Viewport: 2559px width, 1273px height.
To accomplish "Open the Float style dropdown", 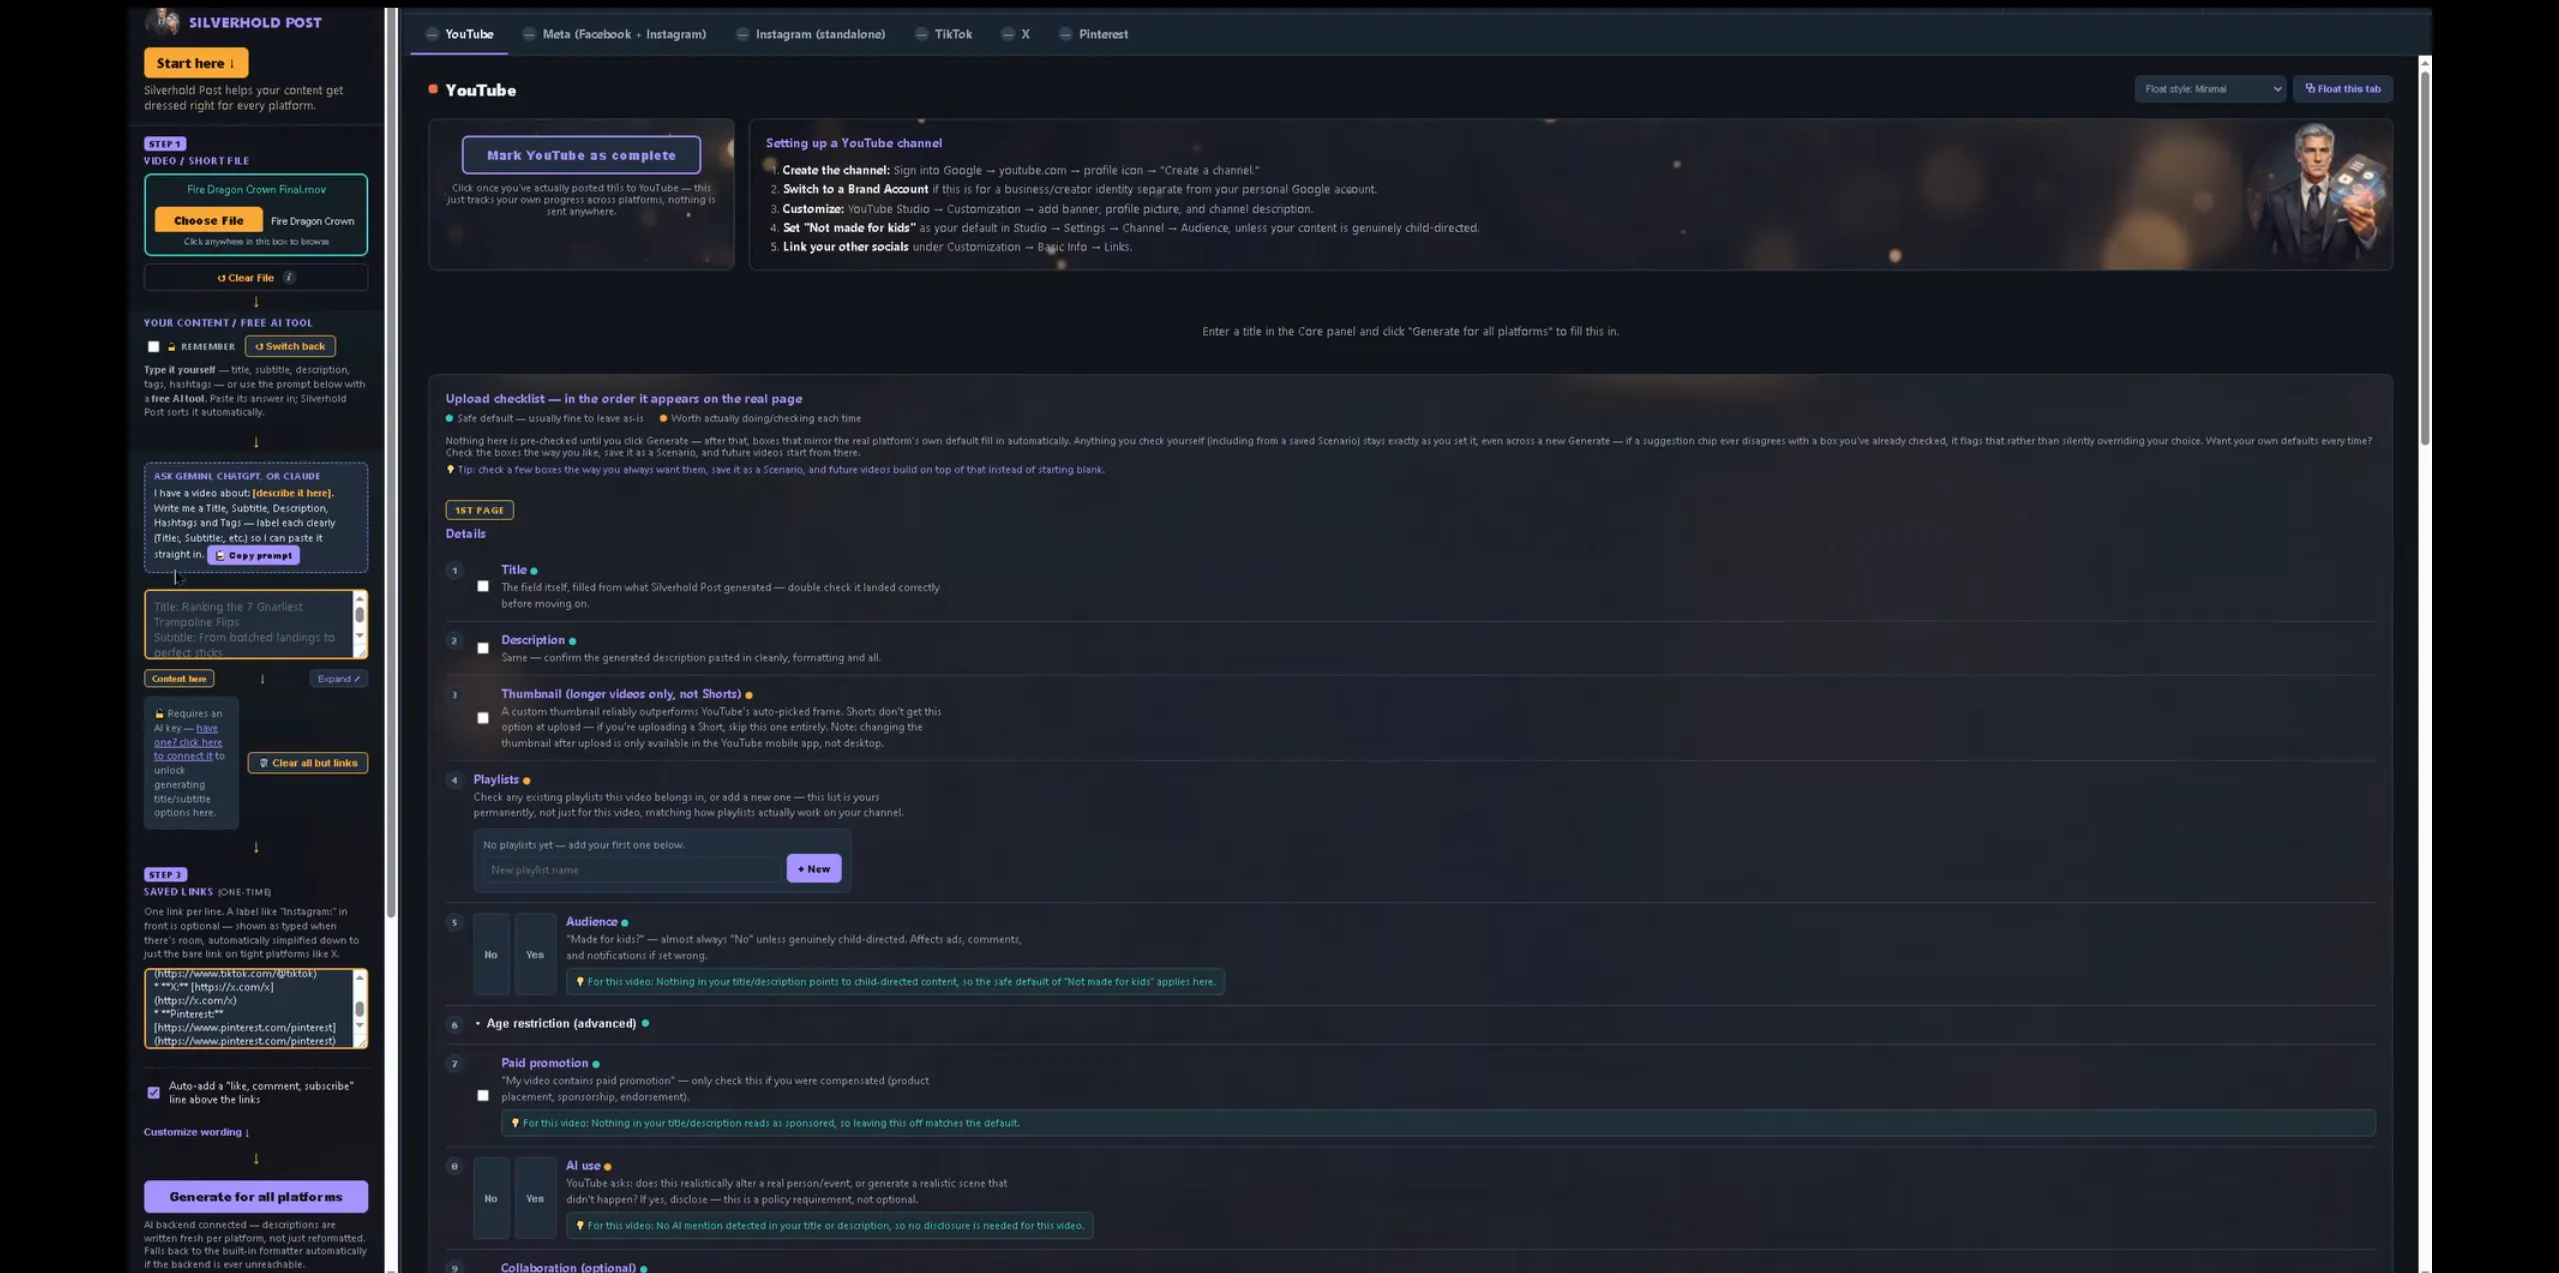I will 2209,89.
